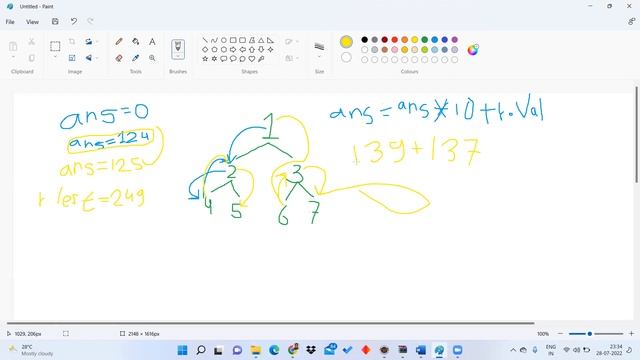This screenshot has height=360, width=640.
Task: Click the zoom slider handle
Action: 589,333
